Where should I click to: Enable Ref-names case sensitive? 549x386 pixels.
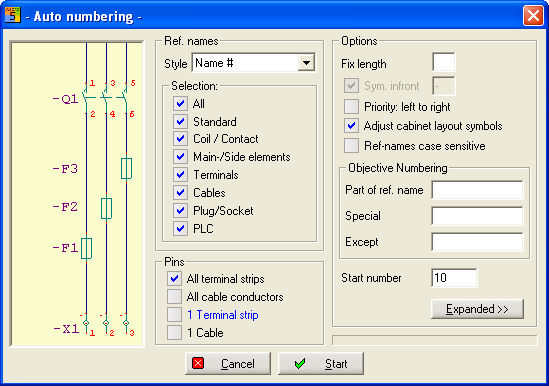tap(351, 146)
